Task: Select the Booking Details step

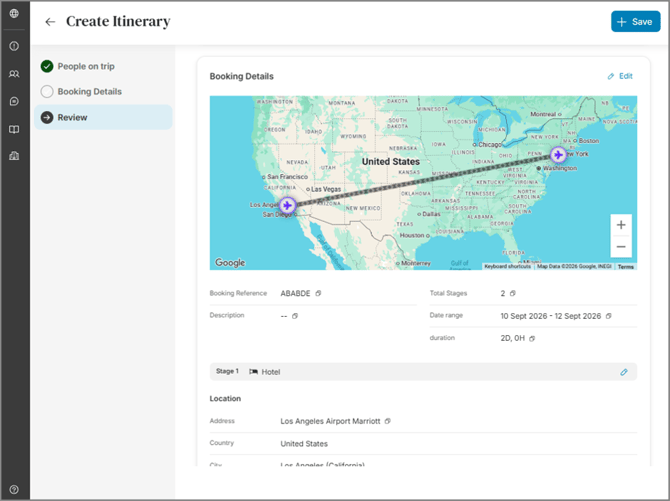Action: [103, 91]
